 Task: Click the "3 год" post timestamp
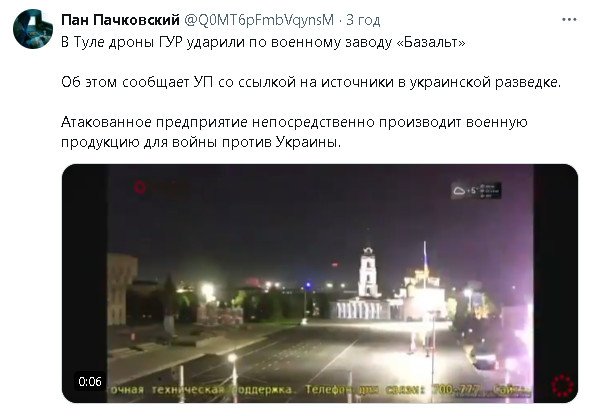click(x=363, y=20)
